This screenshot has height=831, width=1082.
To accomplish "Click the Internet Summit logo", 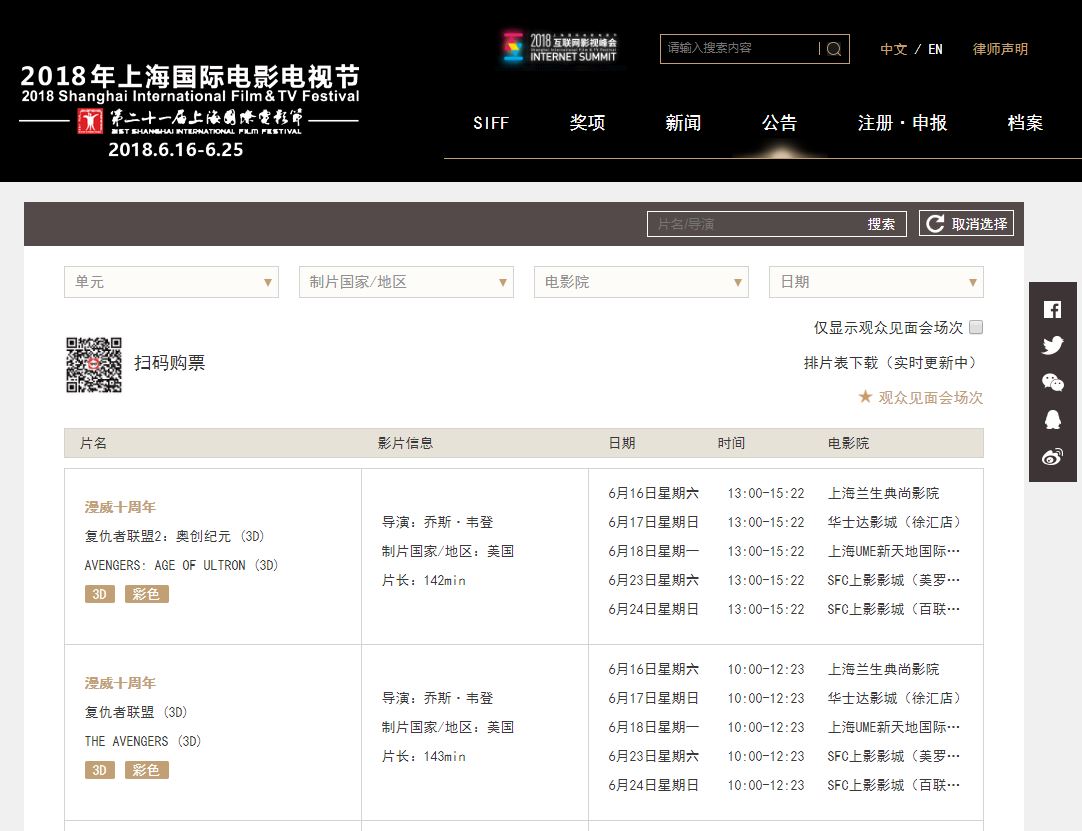I will [560, 48].
